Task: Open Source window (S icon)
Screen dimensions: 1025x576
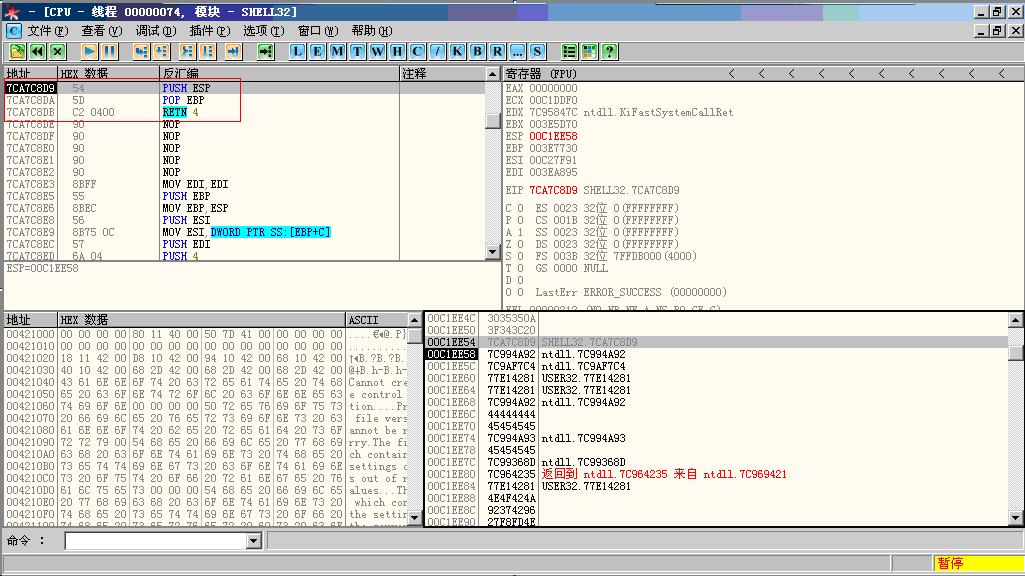Action: click(537, 52)
